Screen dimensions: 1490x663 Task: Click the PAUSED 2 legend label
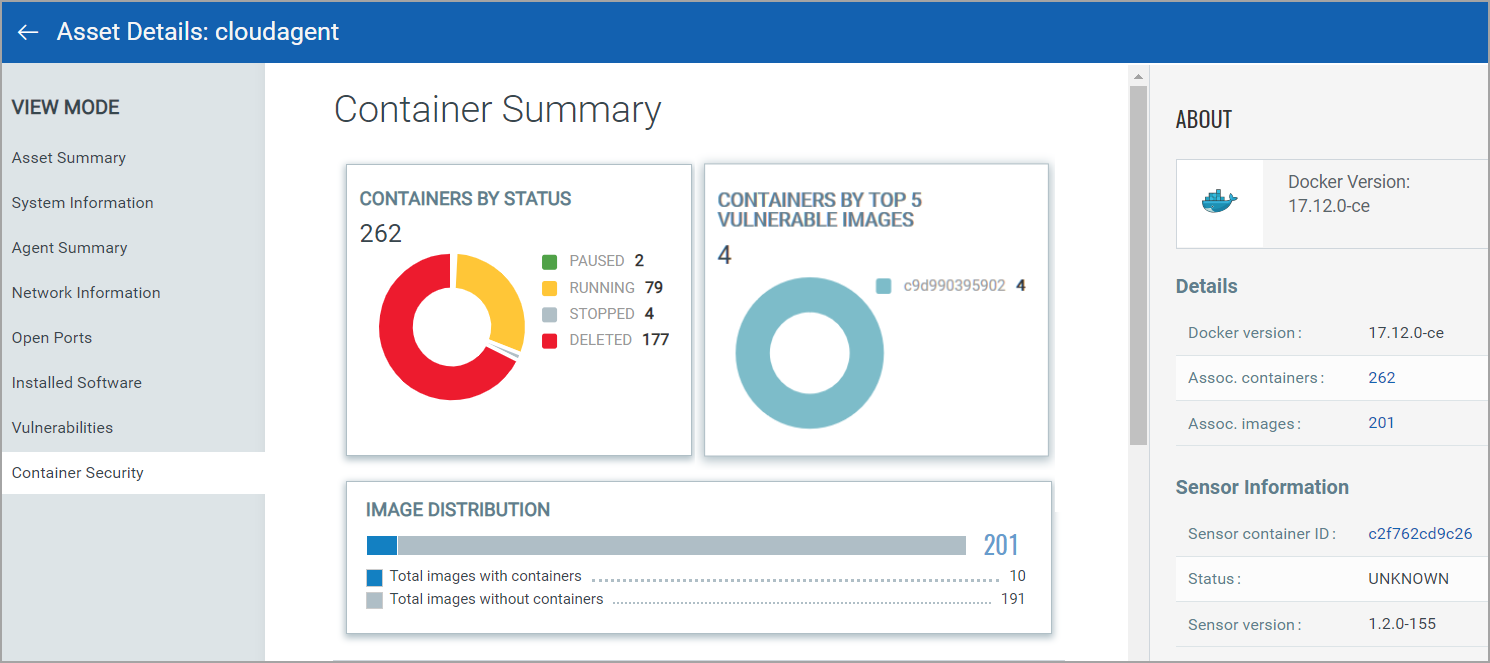click(606, 261)
